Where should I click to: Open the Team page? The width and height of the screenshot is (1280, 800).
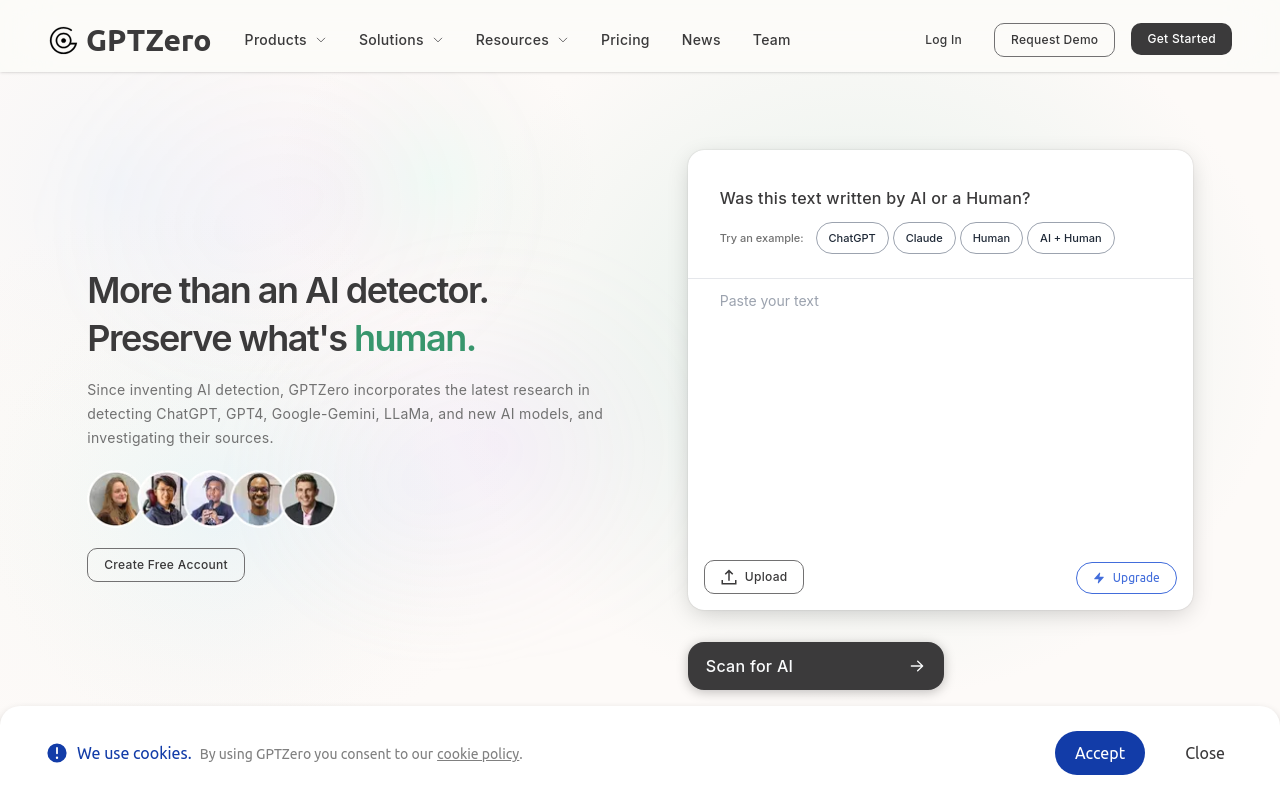[771, 40]
